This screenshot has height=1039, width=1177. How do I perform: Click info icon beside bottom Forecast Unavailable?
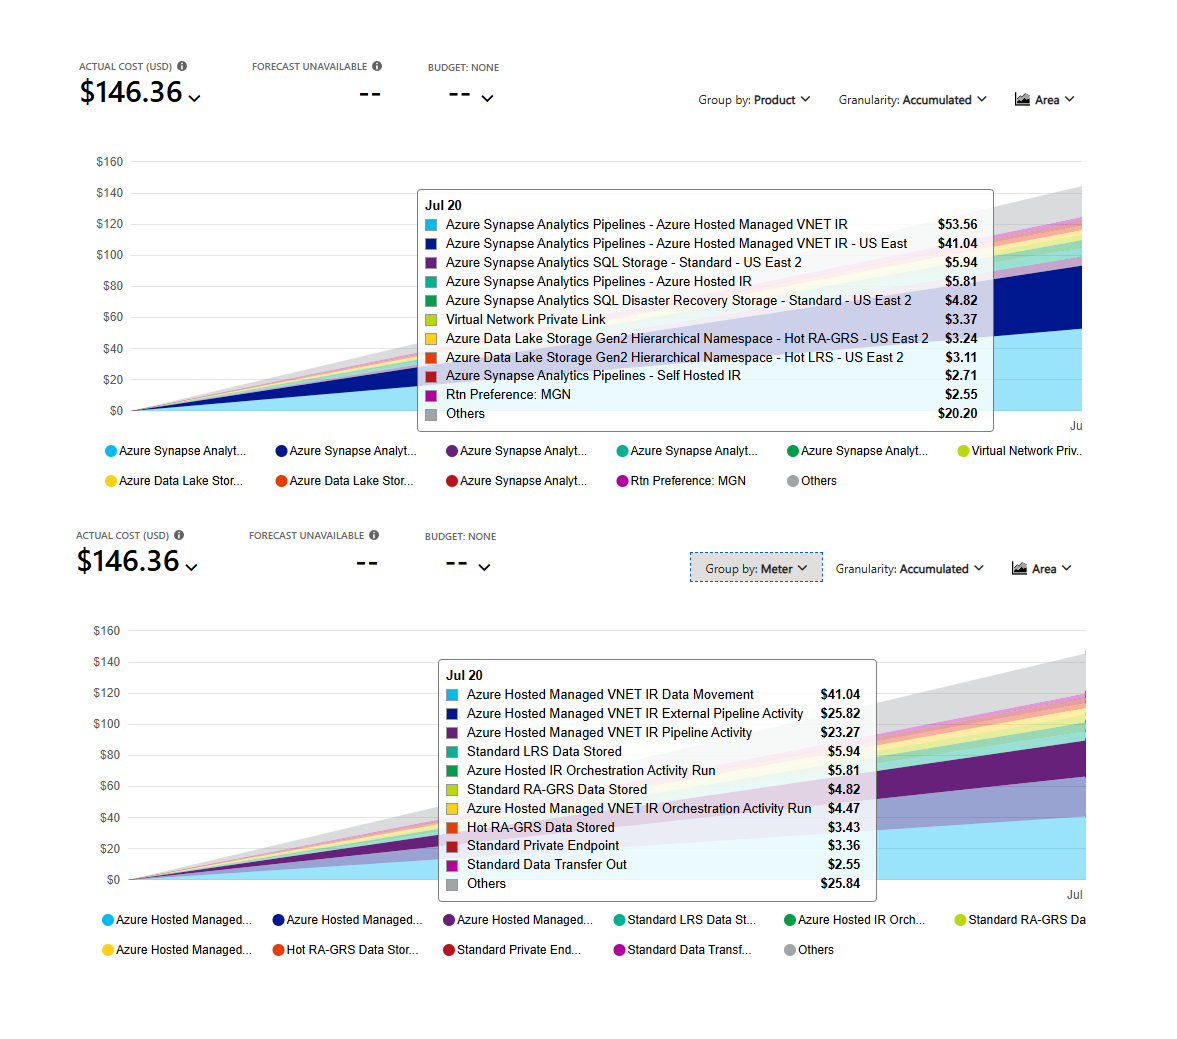[x=374, y=535]
